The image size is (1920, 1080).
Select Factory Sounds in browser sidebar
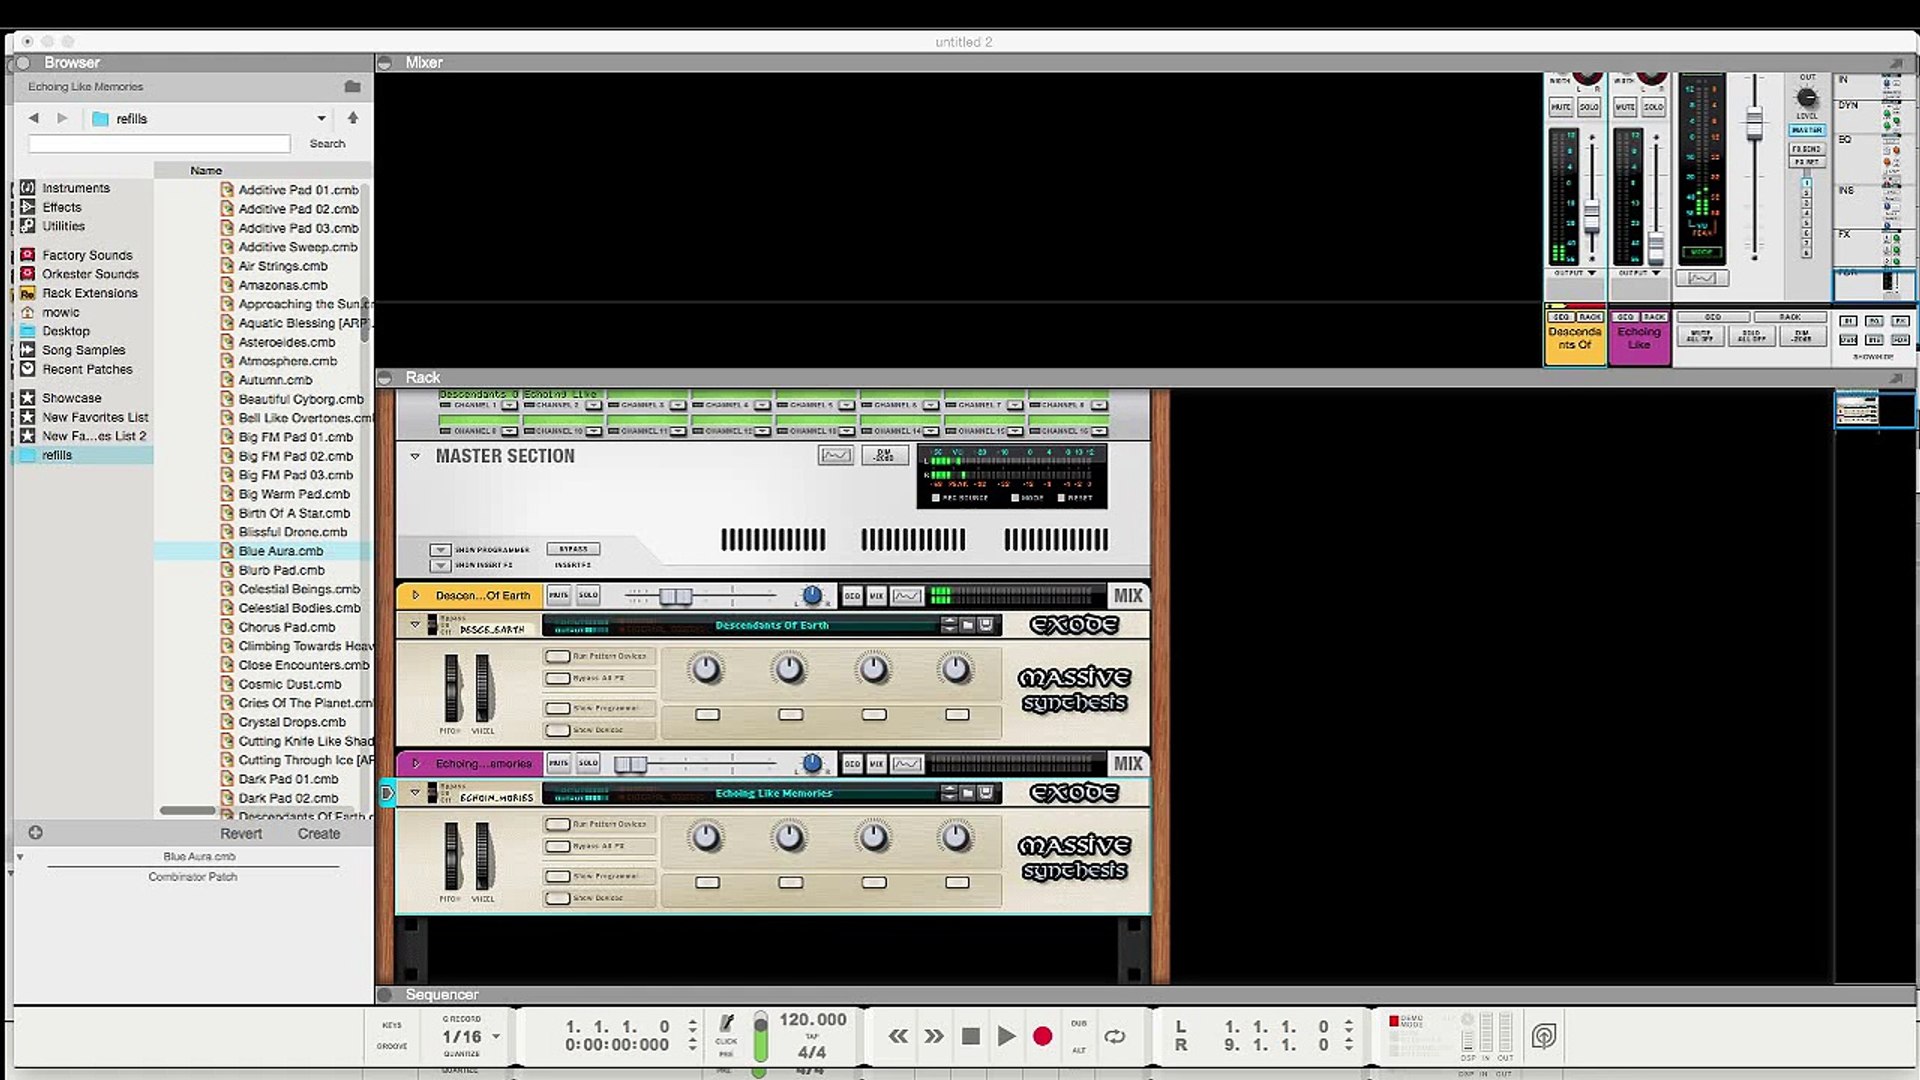(87, 255)
